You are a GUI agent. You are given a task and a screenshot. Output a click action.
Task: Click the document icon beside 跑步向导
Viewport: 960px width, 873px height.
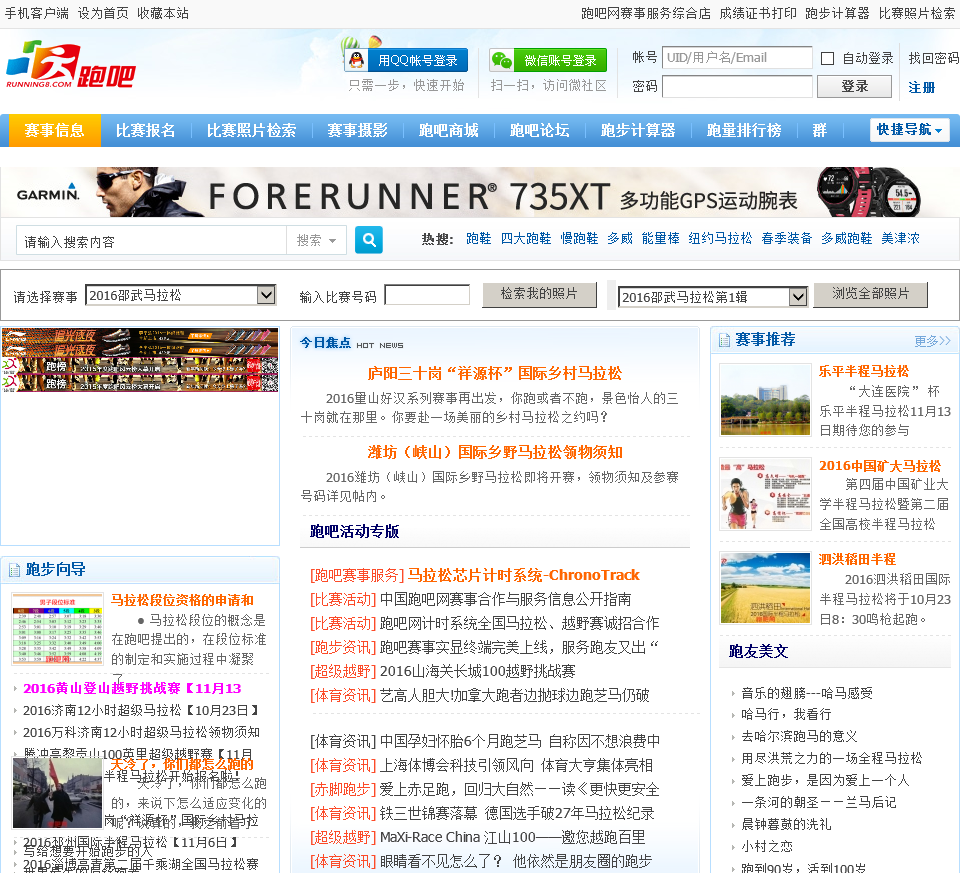14,571
